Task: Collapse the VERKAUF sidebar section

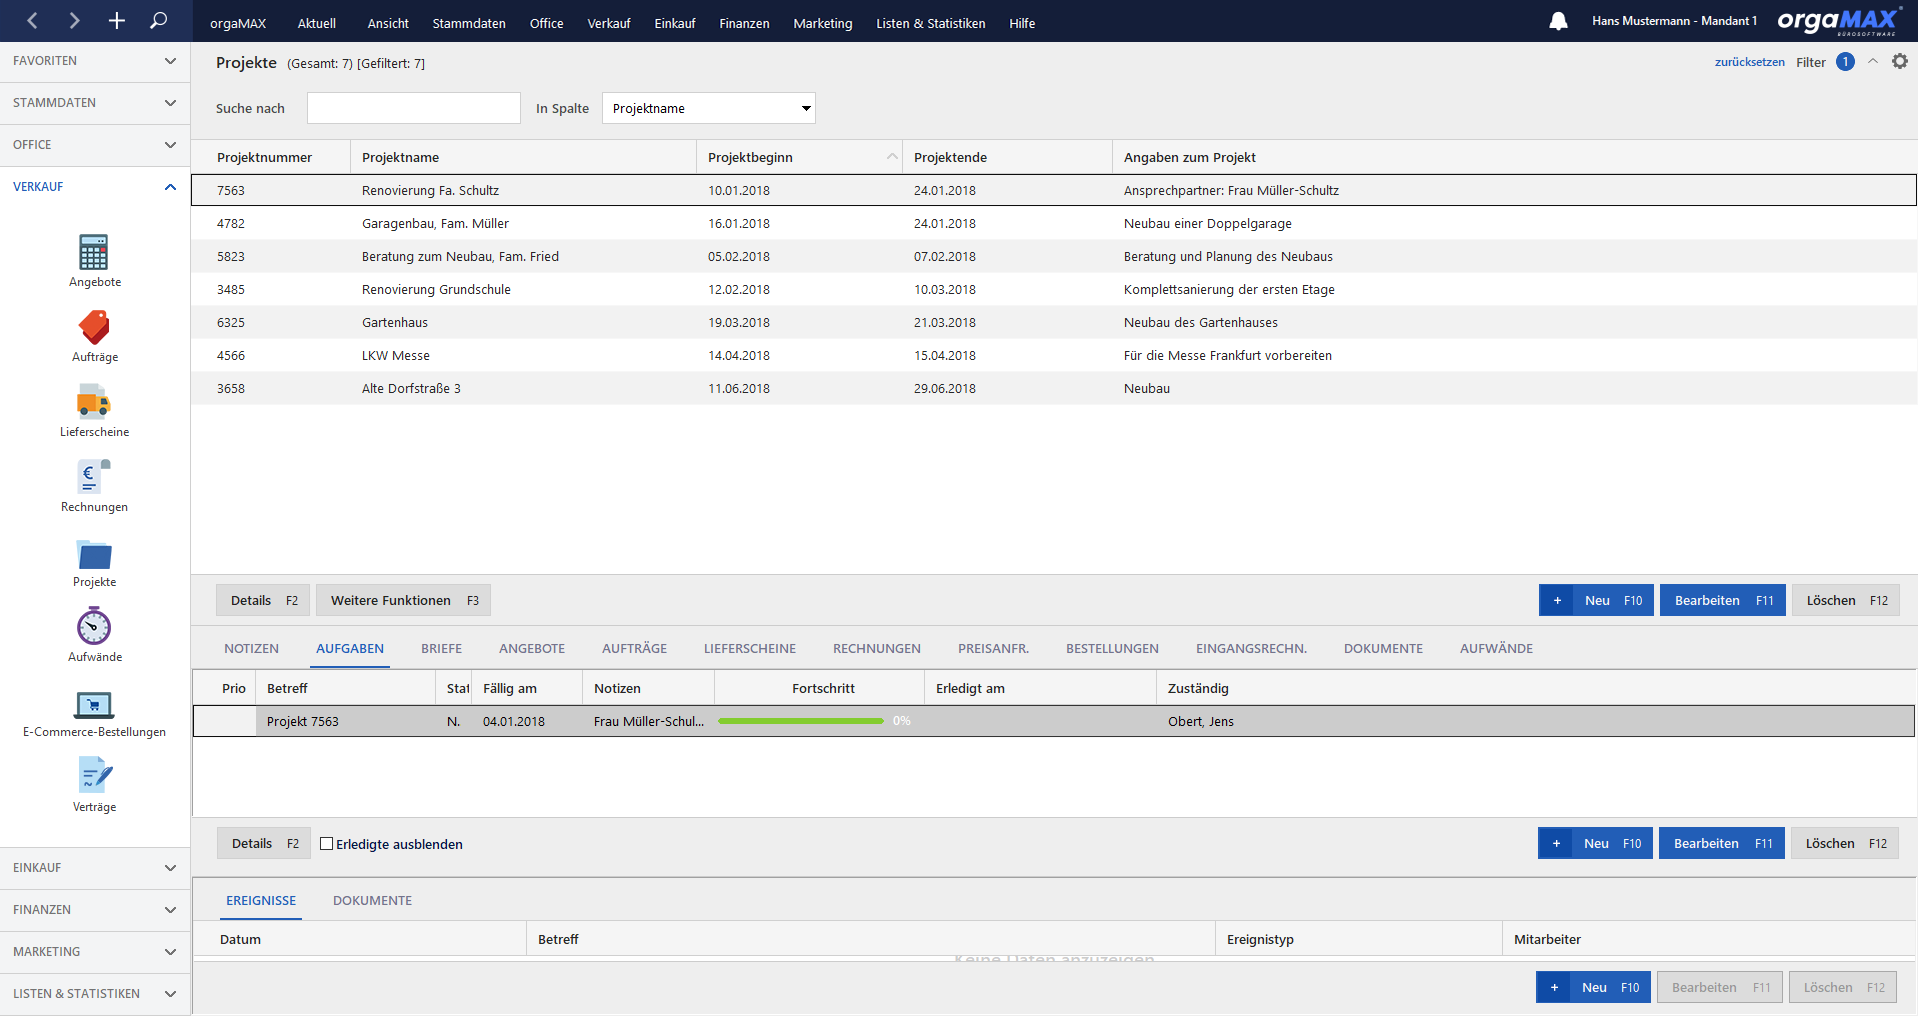Action: click(95, 187)
